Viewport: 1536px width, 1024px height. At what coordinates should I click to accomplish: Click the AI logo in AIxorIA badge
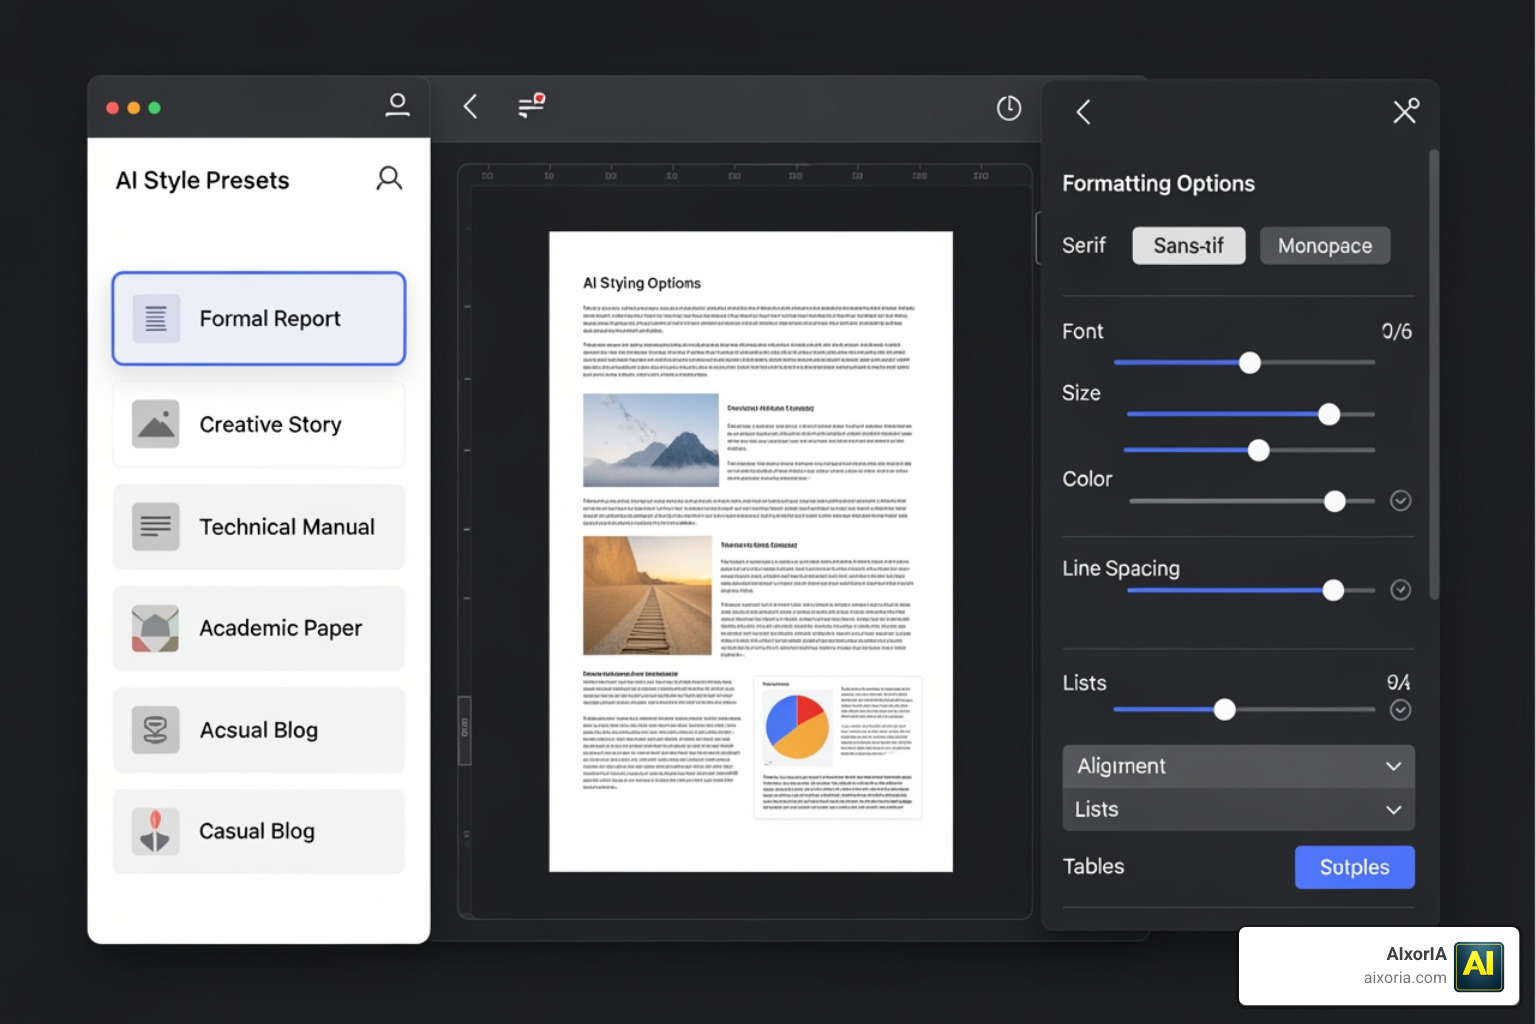pos(1479,966)
